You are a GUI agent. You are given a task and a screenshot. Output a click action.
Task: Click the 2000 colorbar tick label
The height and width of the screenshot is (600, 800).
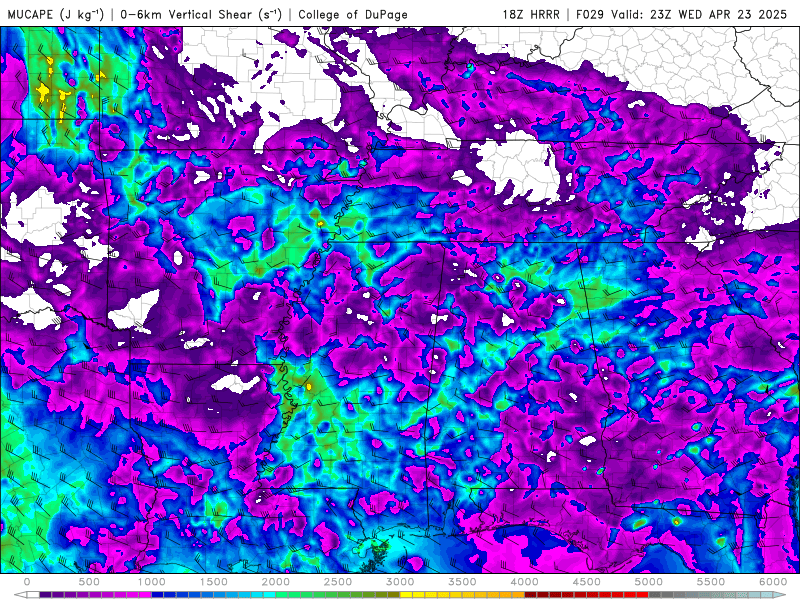276,582
